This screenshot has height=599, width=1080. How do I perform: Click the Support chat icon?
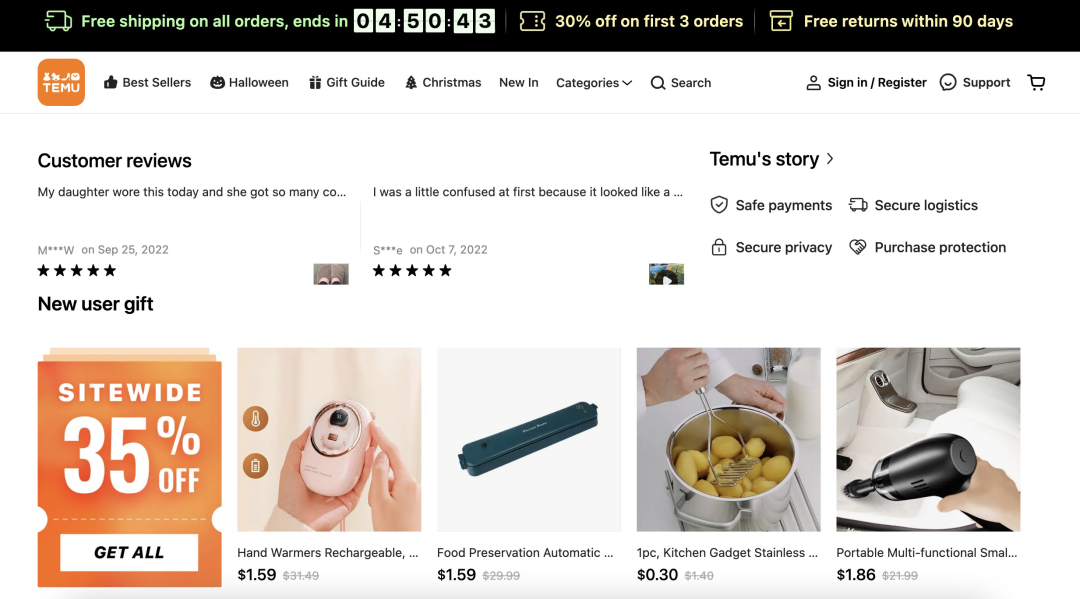pyautogui.click(x=948, y=82)
